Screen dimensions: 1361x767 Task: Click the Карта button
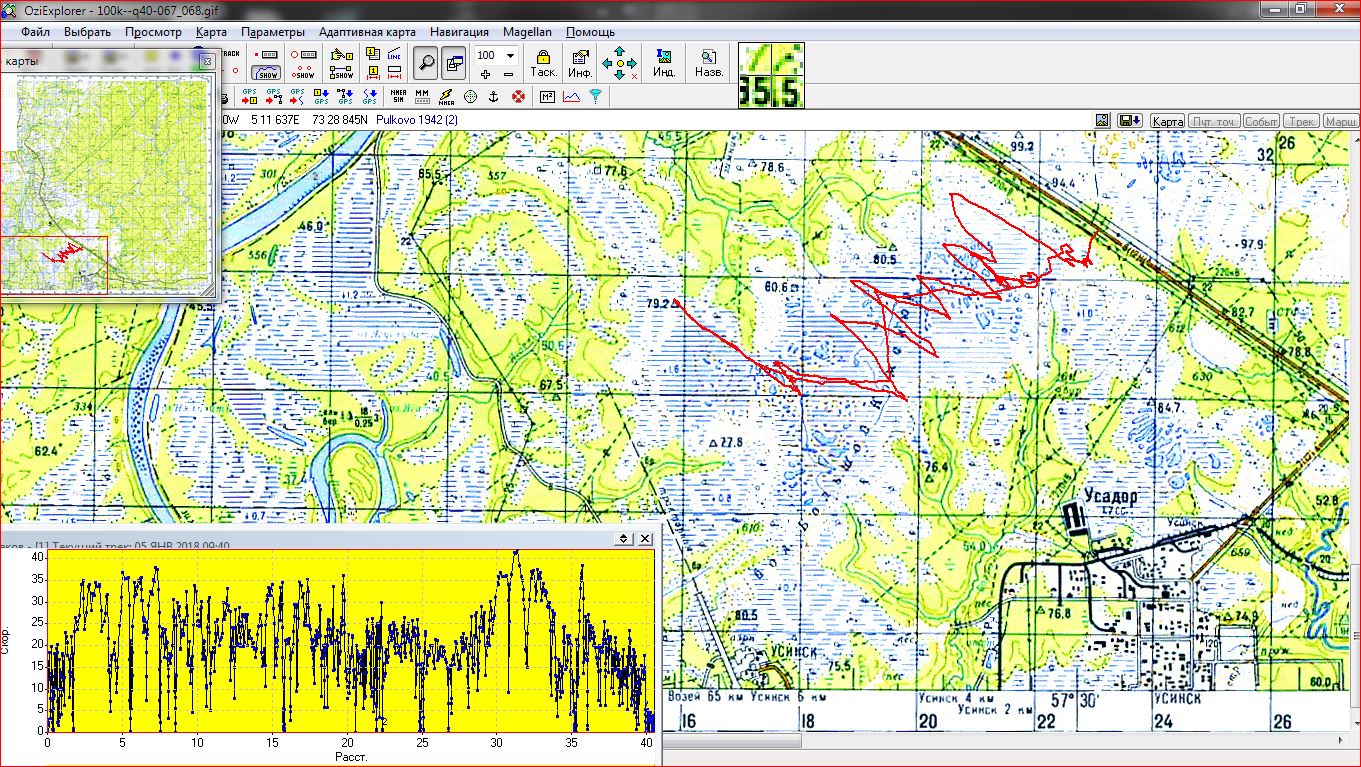tap(1167, 121)
